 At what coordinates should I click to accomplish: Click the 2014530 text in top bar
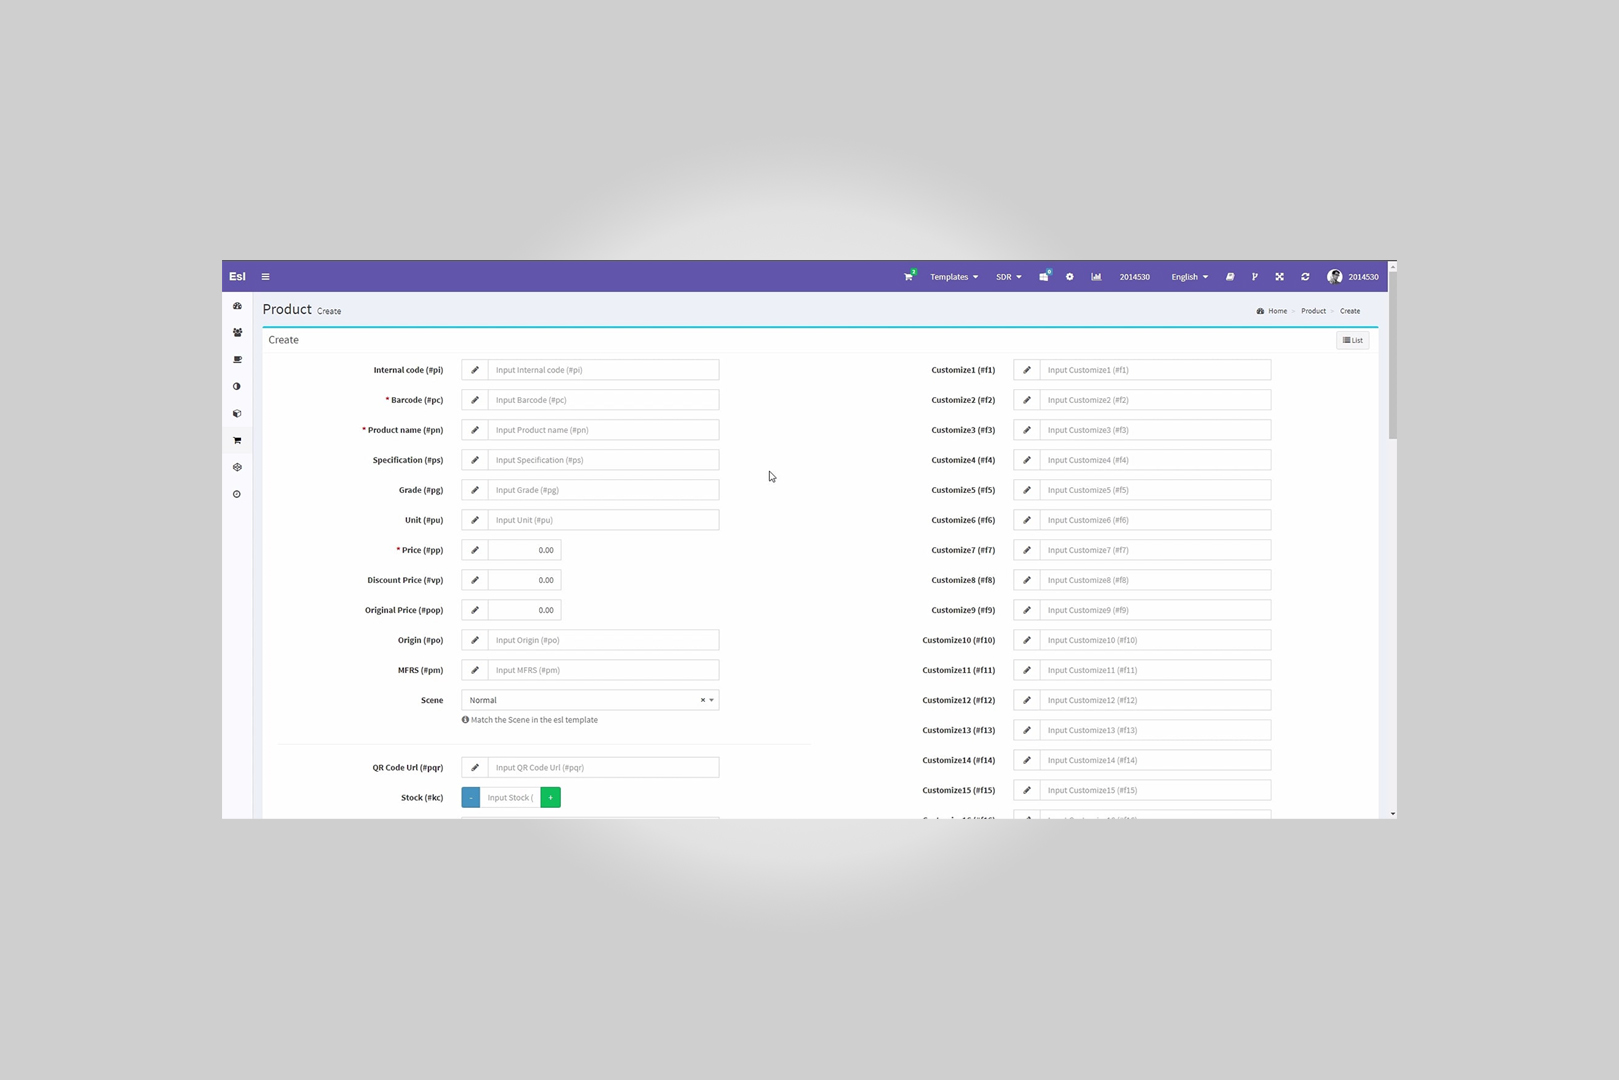click(x=1134, y=277)
